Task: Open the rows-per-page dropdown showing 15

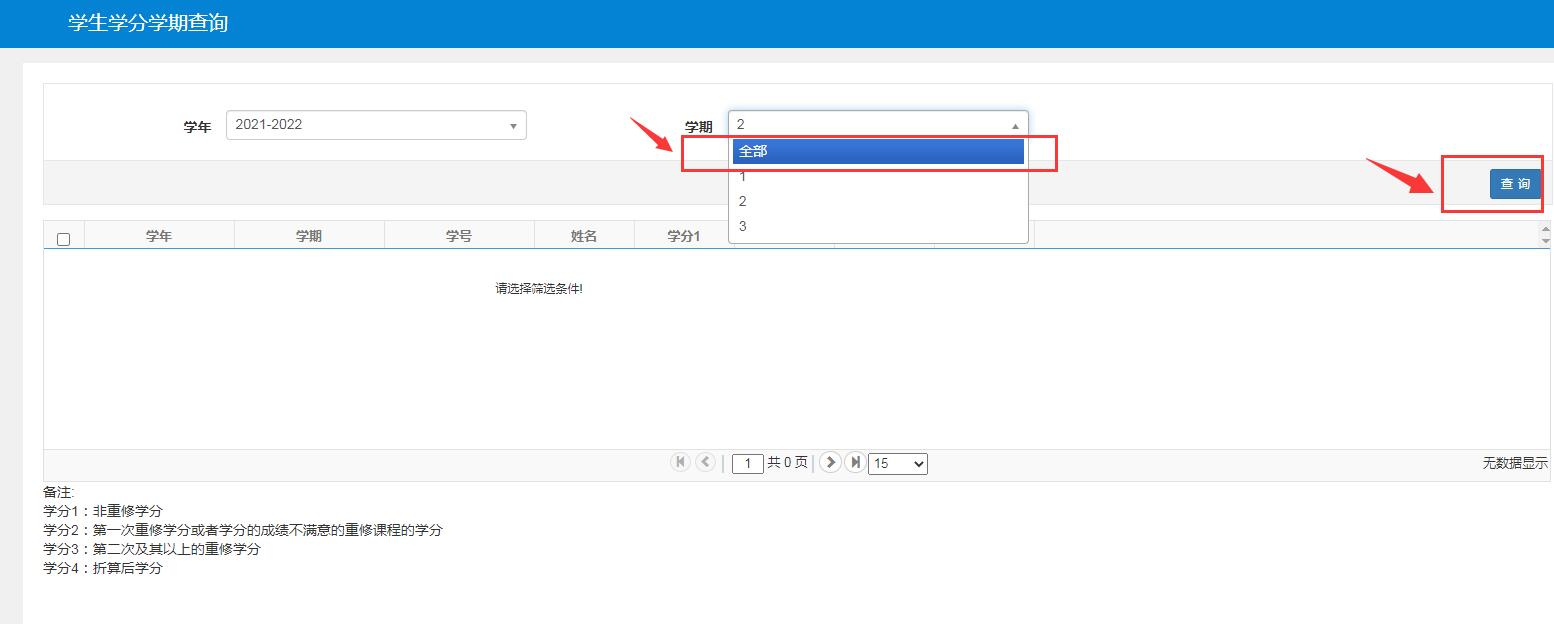Action: tap(898, 464)
